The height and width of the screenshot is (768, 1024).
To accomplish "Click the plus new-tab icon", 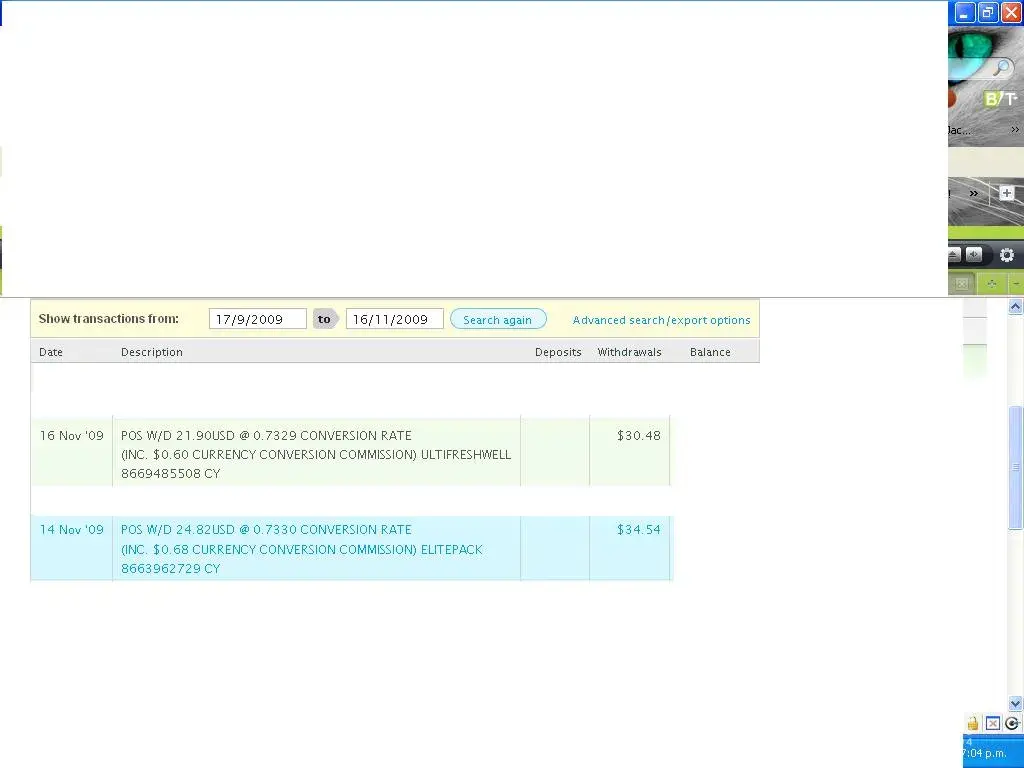I will click(1006, 193).
